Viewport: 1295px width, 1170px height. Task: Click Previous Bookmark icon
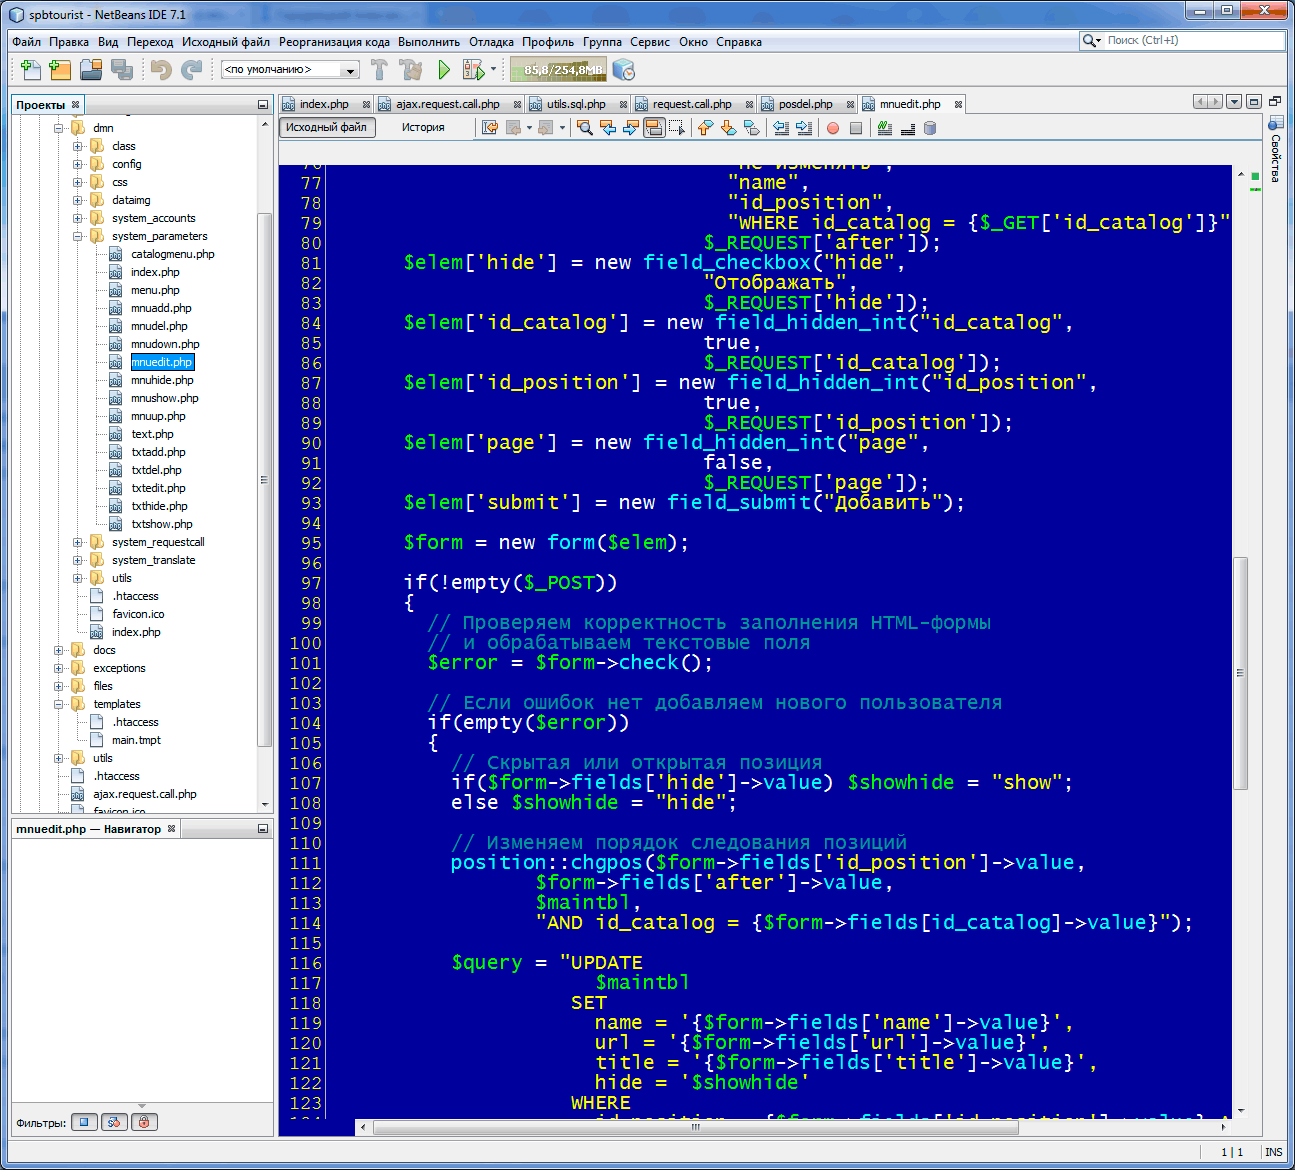tap(705, 128)
